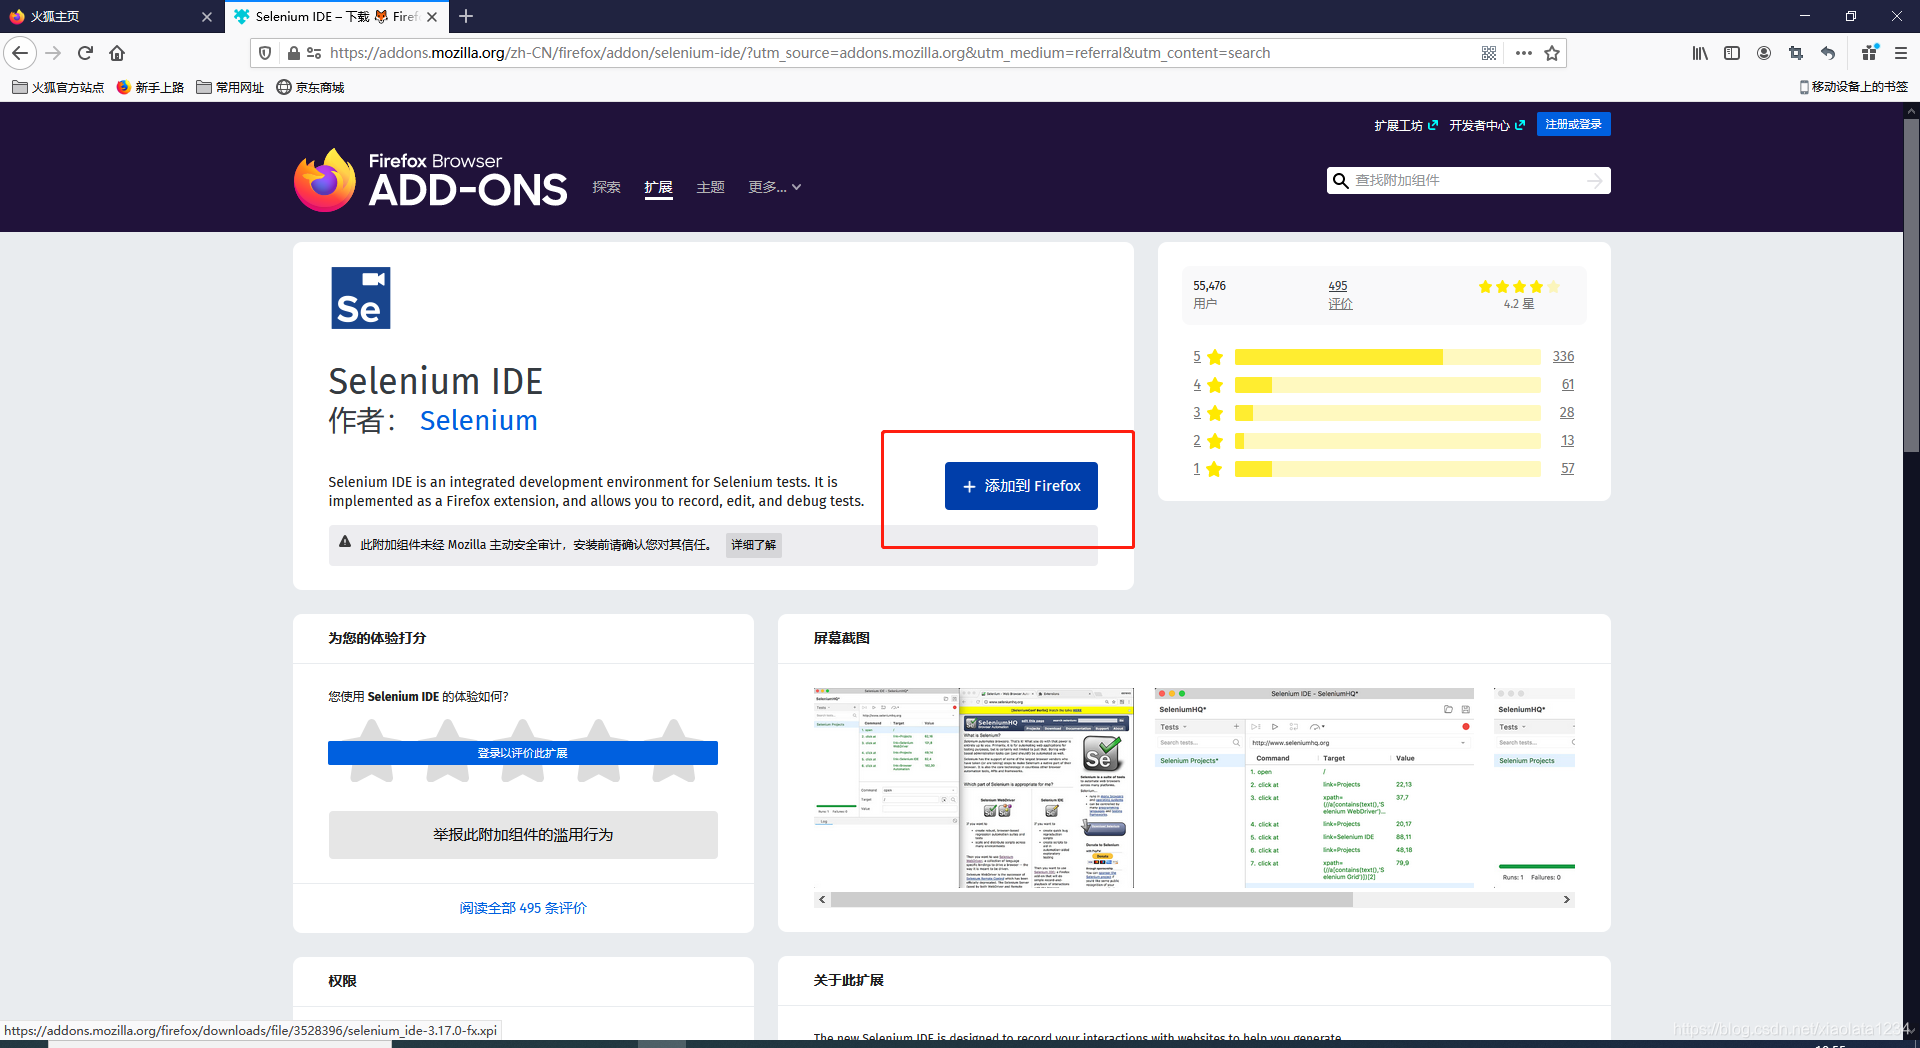
Task: Open the 336 five-star reviews count
Action: [1563, 357]
